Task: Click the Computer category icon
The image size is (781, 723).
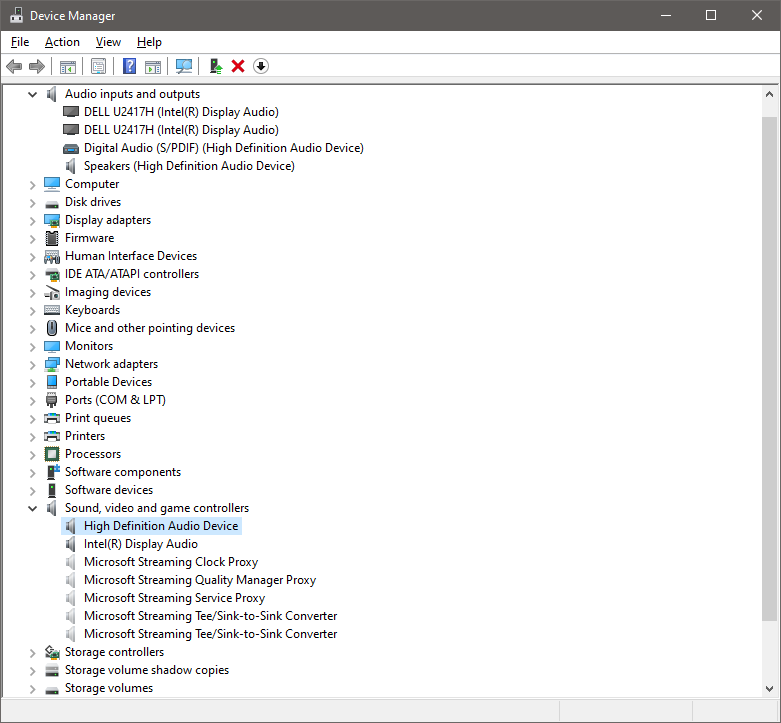Action: pyautogui.click(x=52, y=184)
